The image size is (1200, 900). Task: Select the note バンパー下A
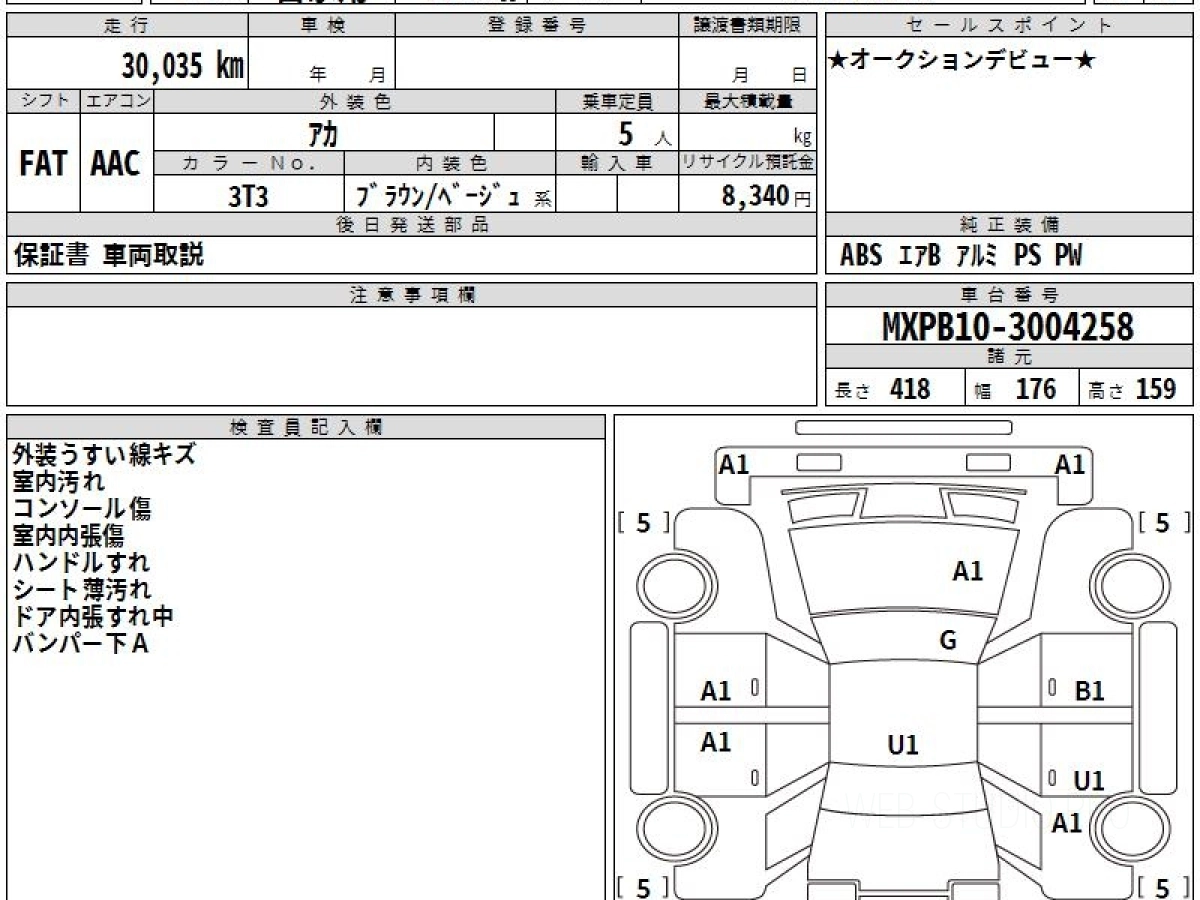point(81,644)
